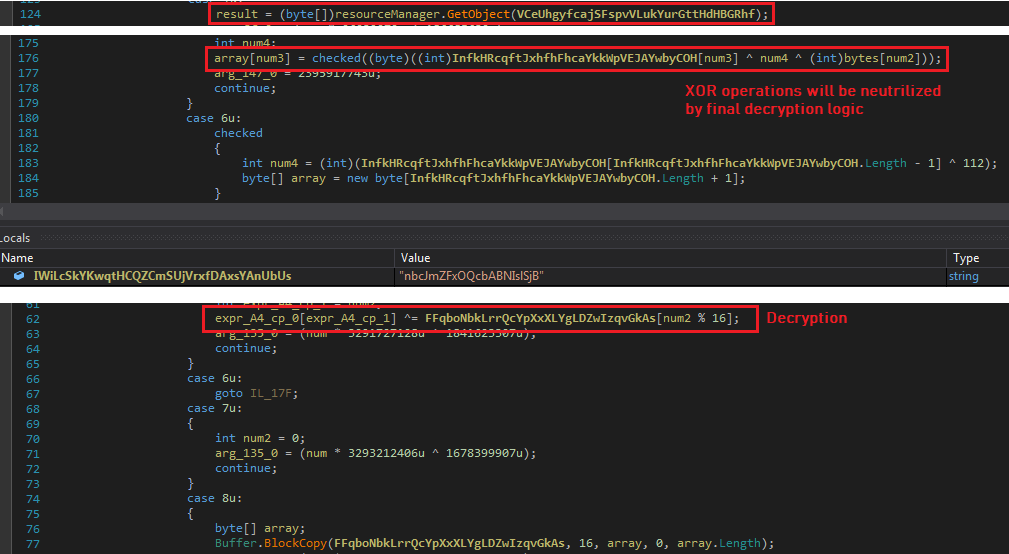Click 'expr_A4_cp_0' on line 62
1009x554 pixels.
[257, 319]
